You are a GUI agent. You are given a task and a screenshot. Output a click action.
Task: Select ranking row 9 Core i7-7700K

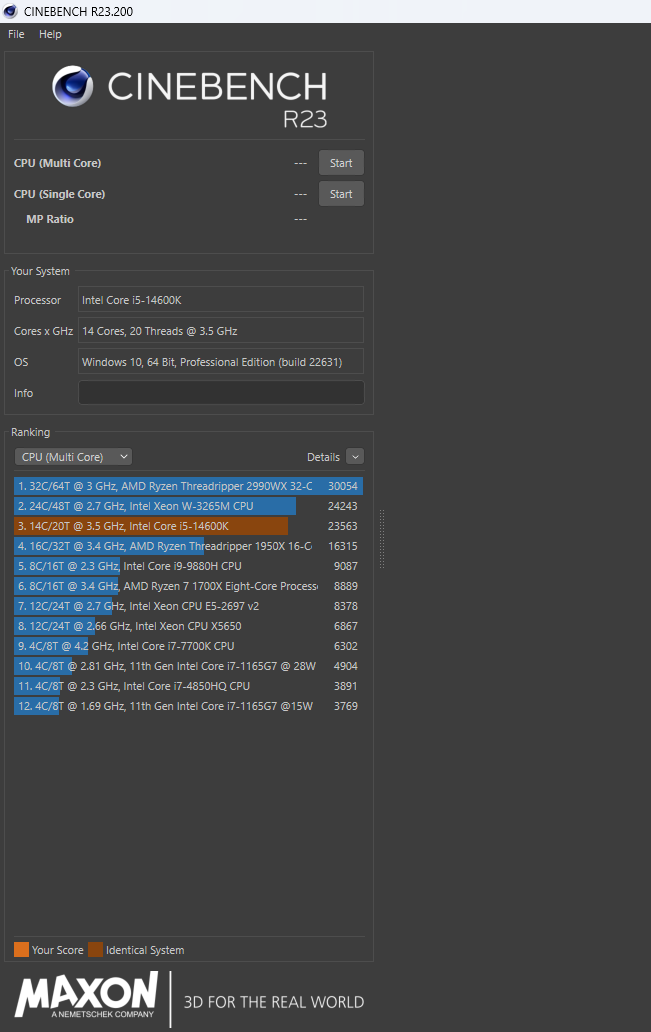tap(188, 646)
